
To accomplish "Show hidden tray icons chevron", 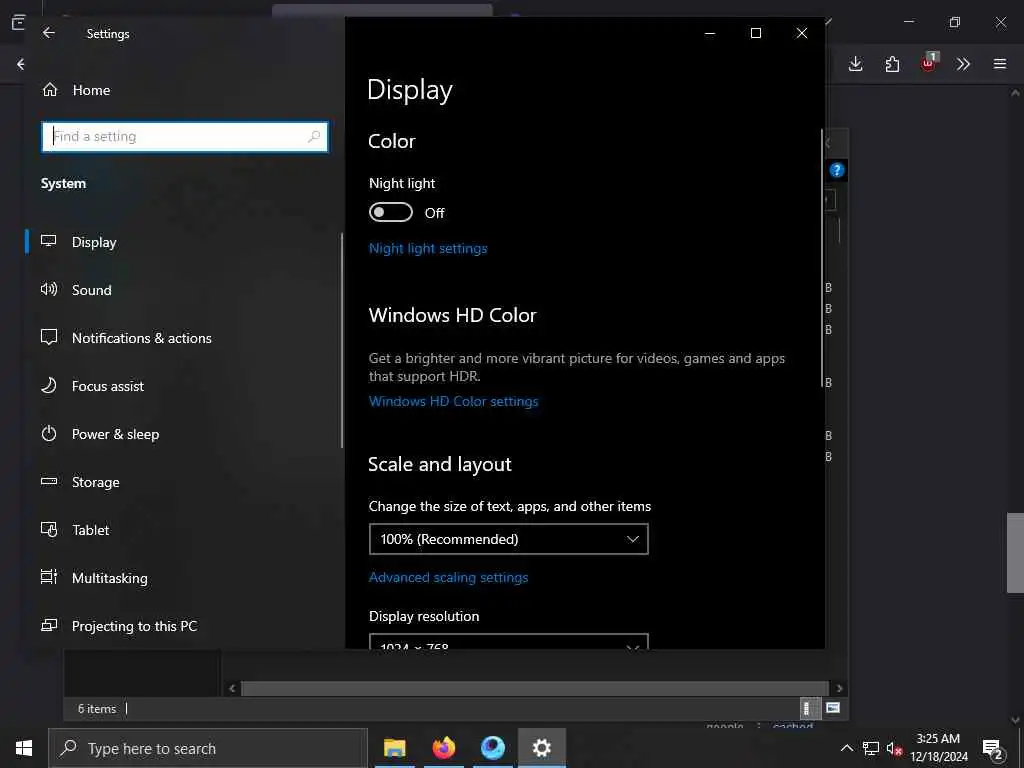I will [846, 748].
